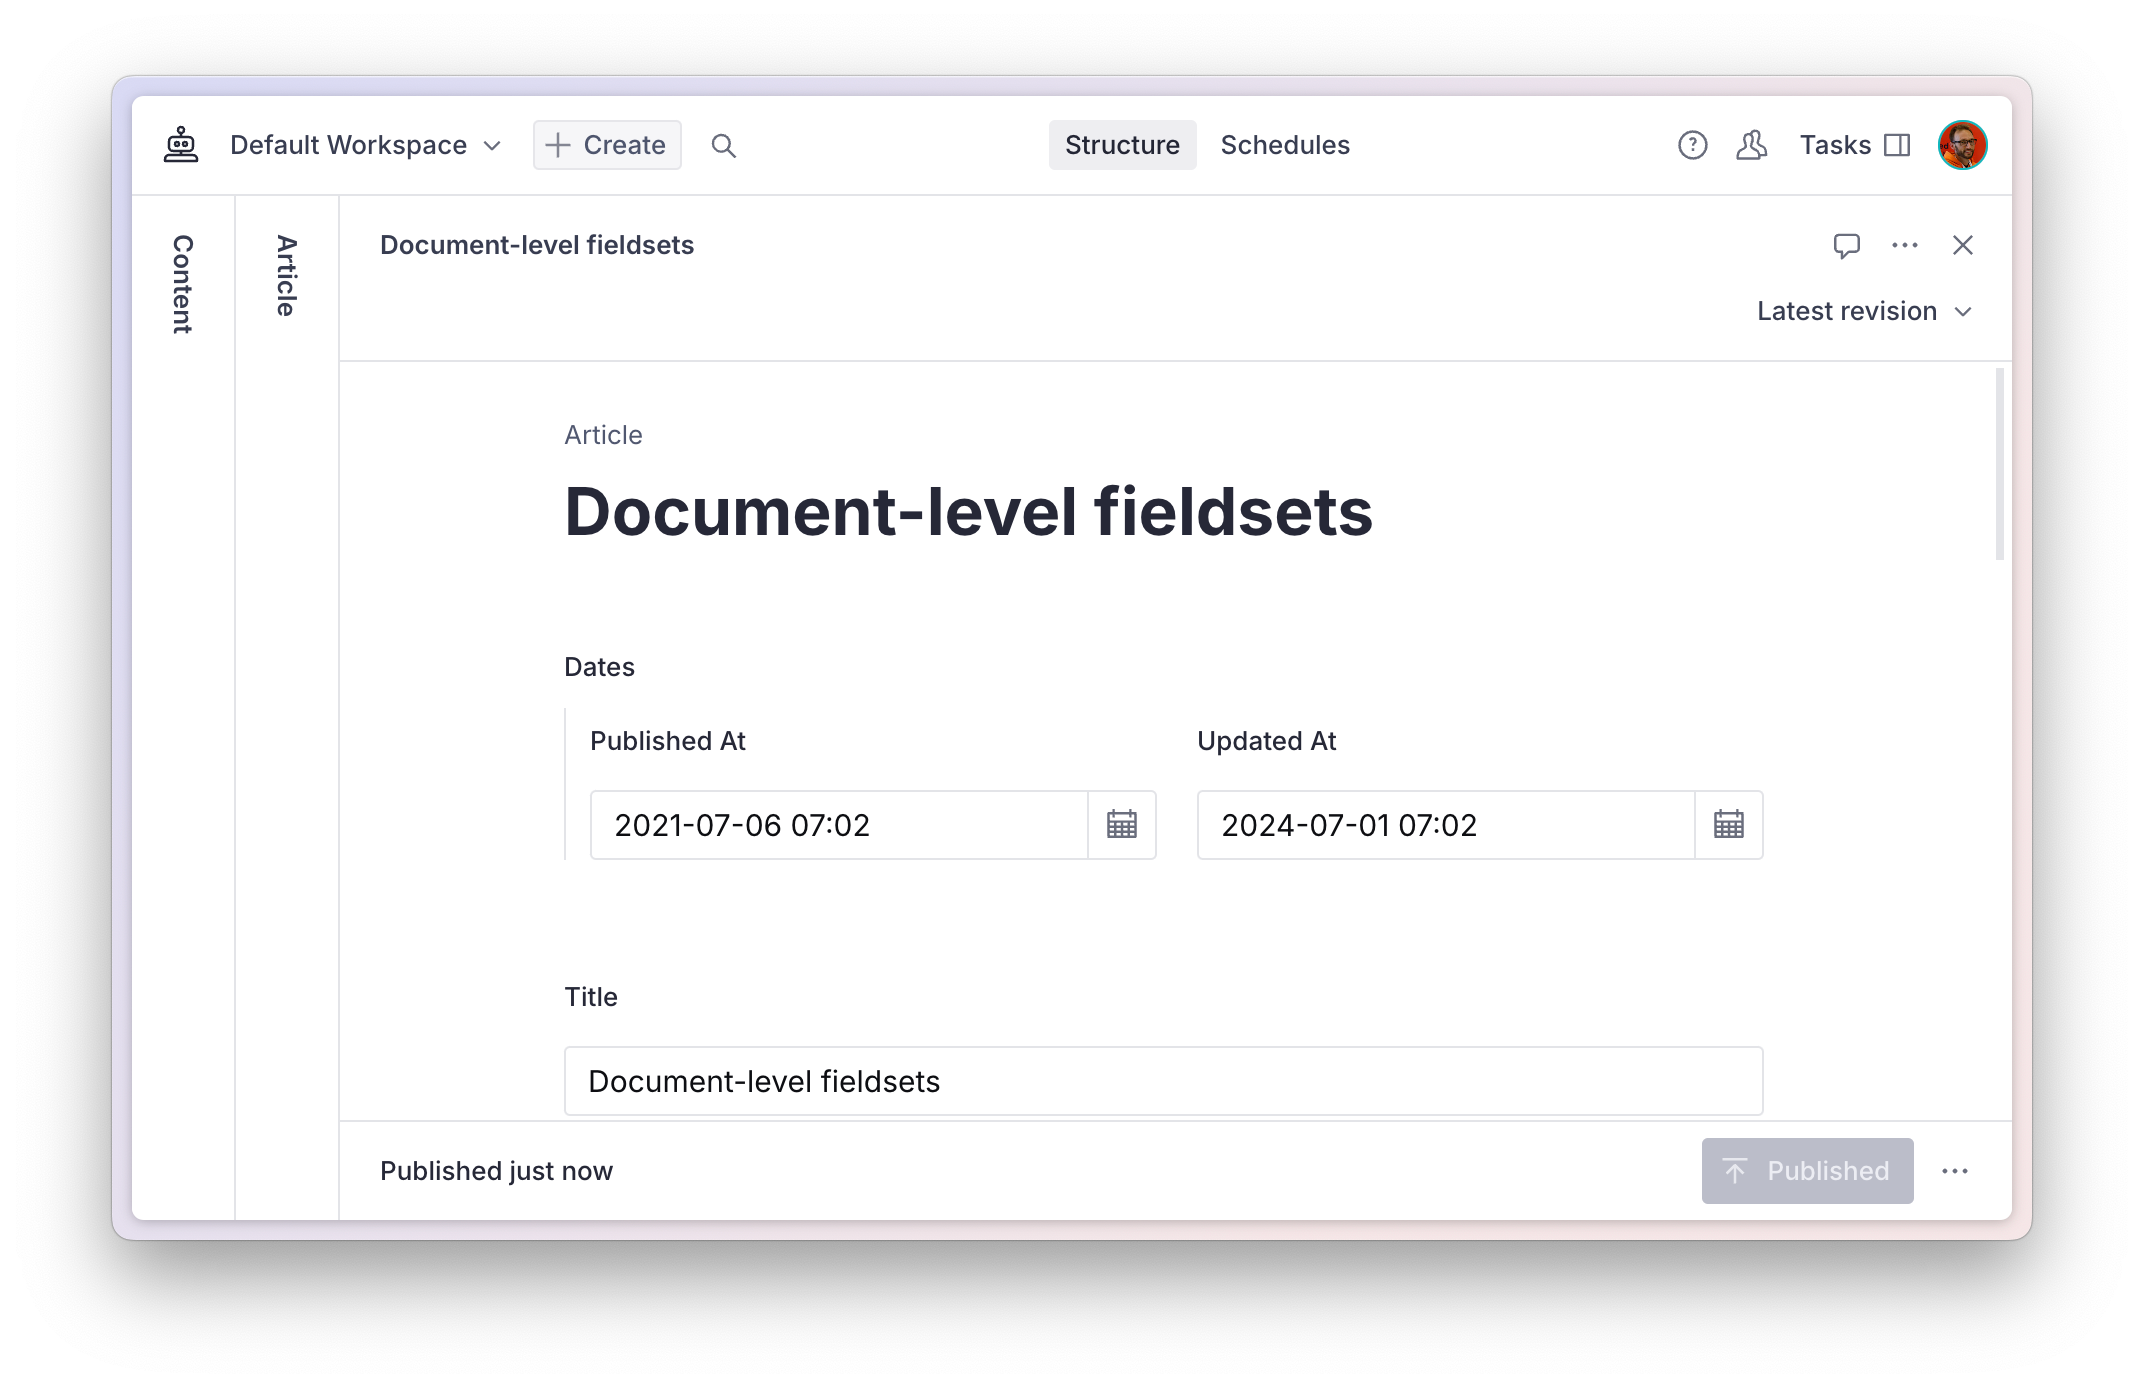Click the Published At calendar toggle
2144x1388 pixels.
tap(1122, 825)
